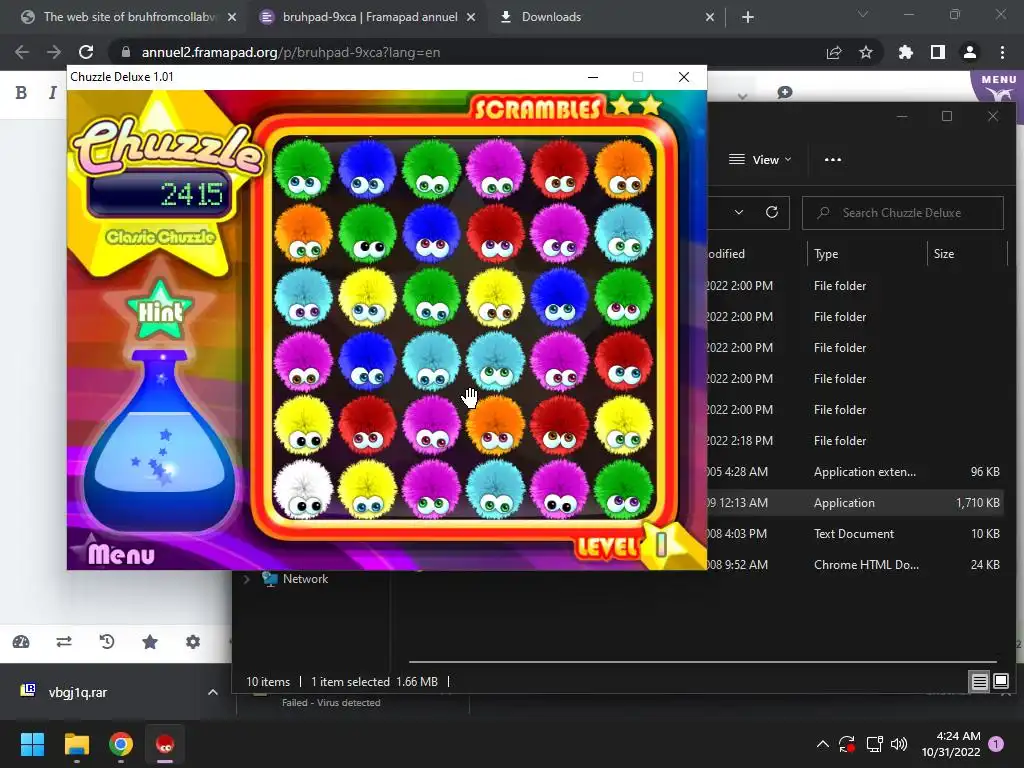
Task: Open Chrome from the taskbar
Action: pyautogui.click(x=121, y=744)
